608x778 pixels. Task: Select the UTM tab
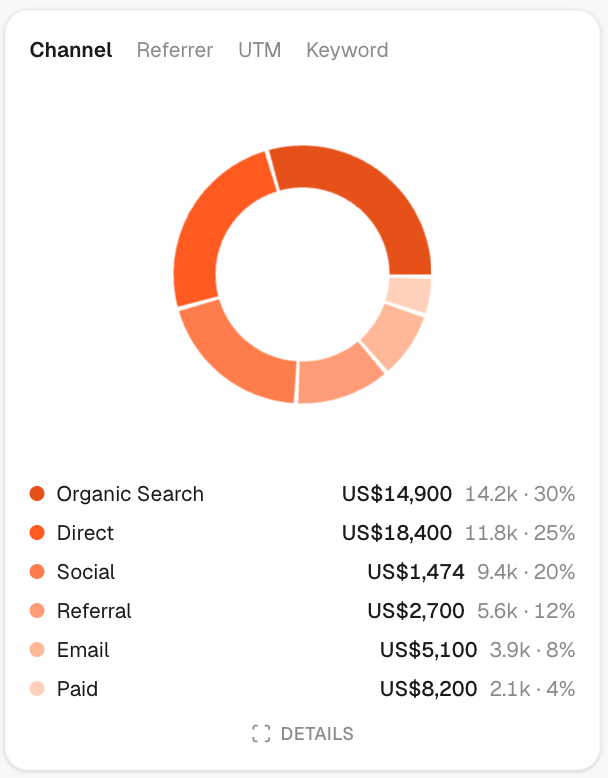pos(260,50)
